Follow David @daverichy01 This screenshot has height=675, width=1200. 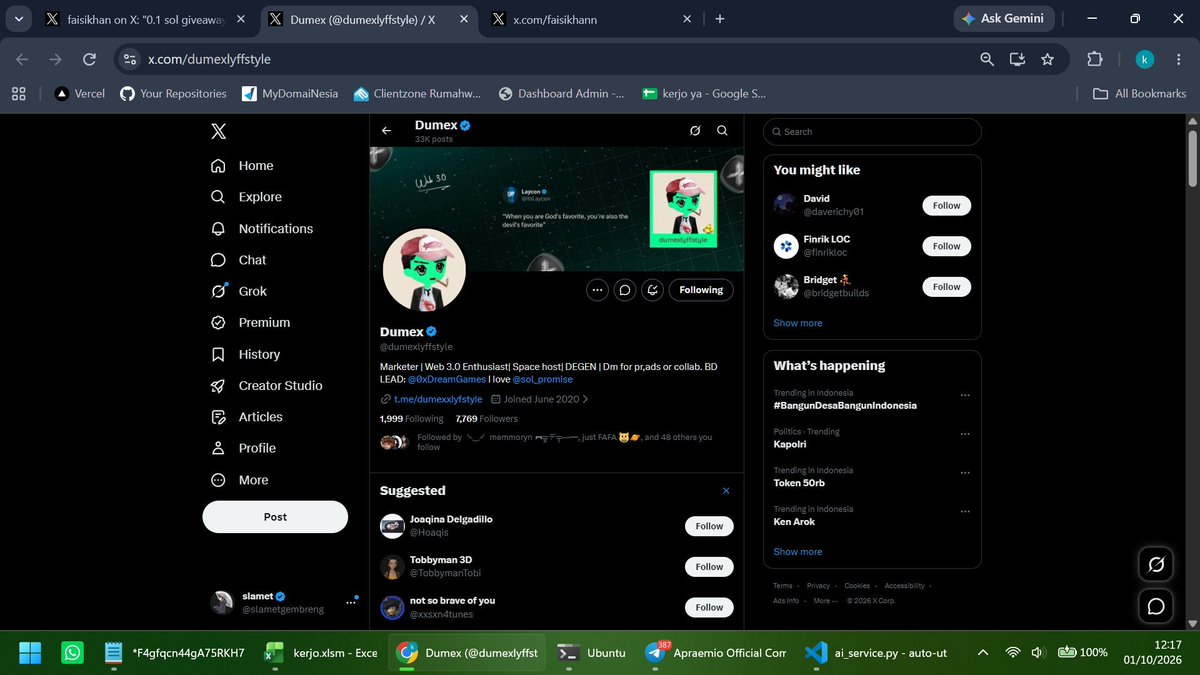(946, 206)
